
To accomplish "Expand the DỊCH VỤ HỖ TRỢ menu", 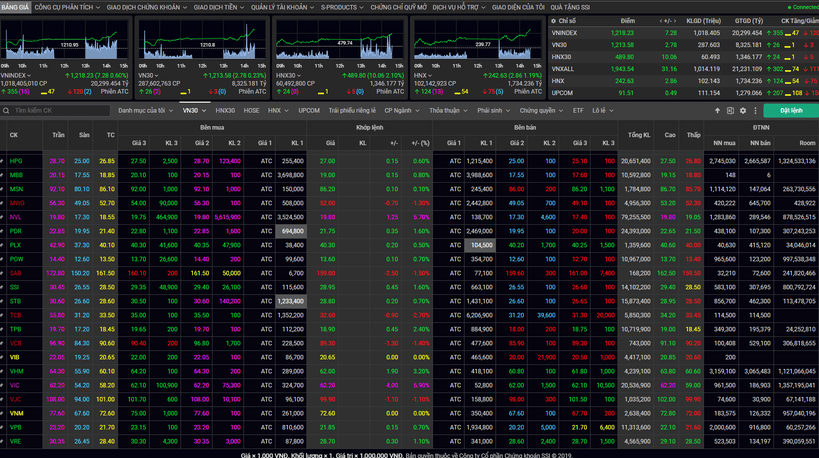I will tap(459, 7).
